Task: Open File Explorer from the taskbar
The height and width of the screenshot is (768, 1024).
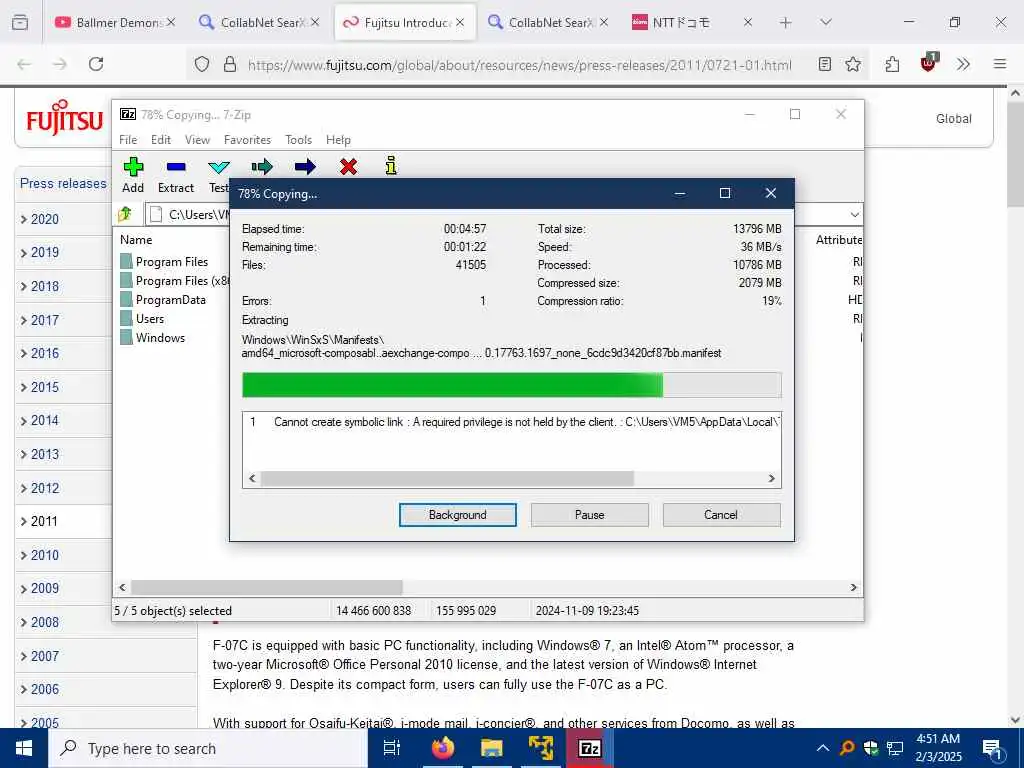Action: click(492, 748)
